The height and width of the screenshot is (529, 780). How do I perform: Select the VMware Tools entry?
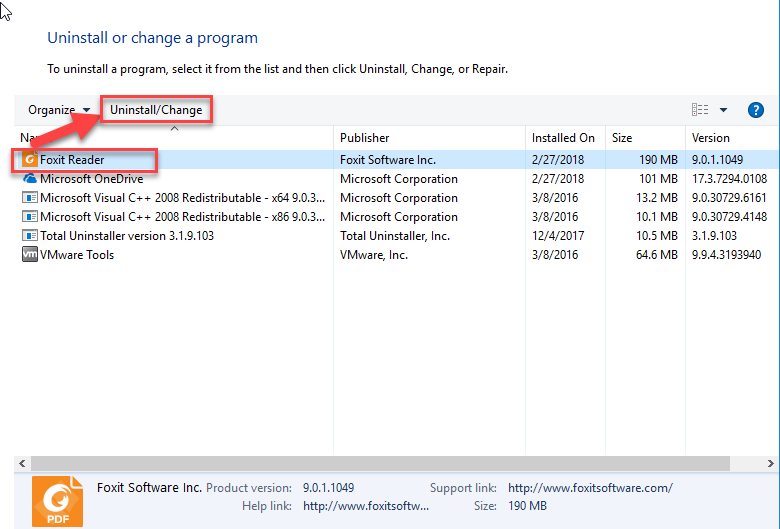point(77,255)
